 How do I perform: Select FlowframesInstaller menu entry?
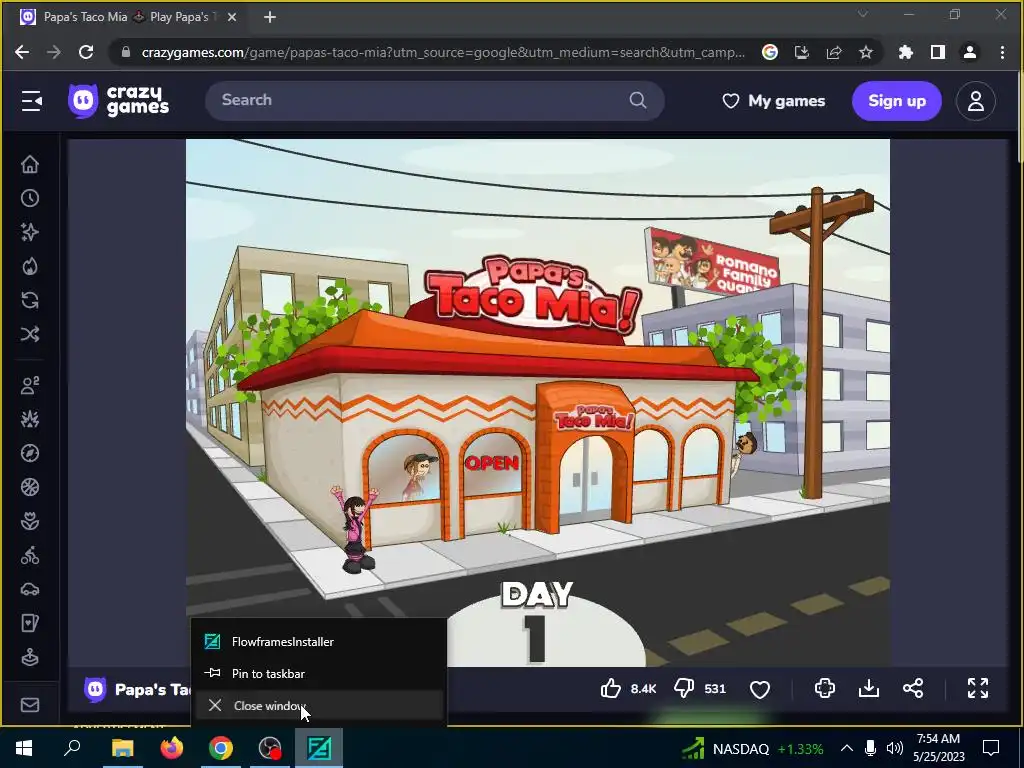[319, 641]
